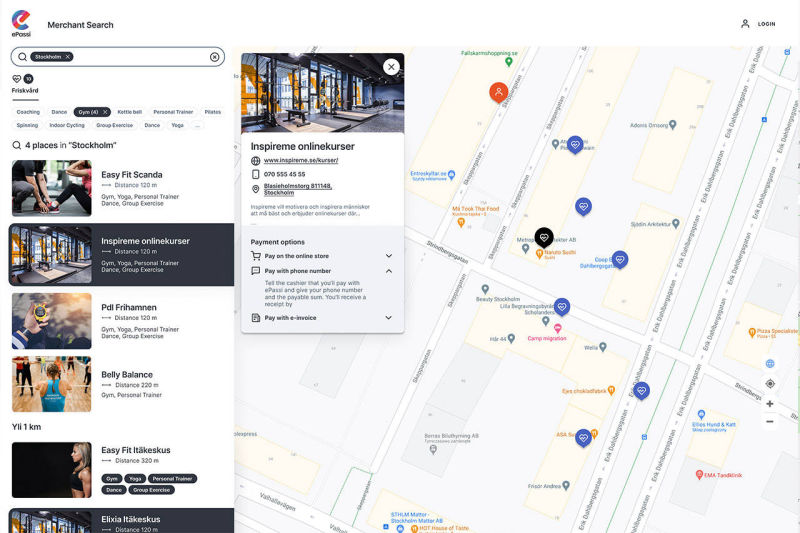This screenshot has height=533, width=800.
Task: Remove the active Gym (4) filter
Action: (105, 112)
